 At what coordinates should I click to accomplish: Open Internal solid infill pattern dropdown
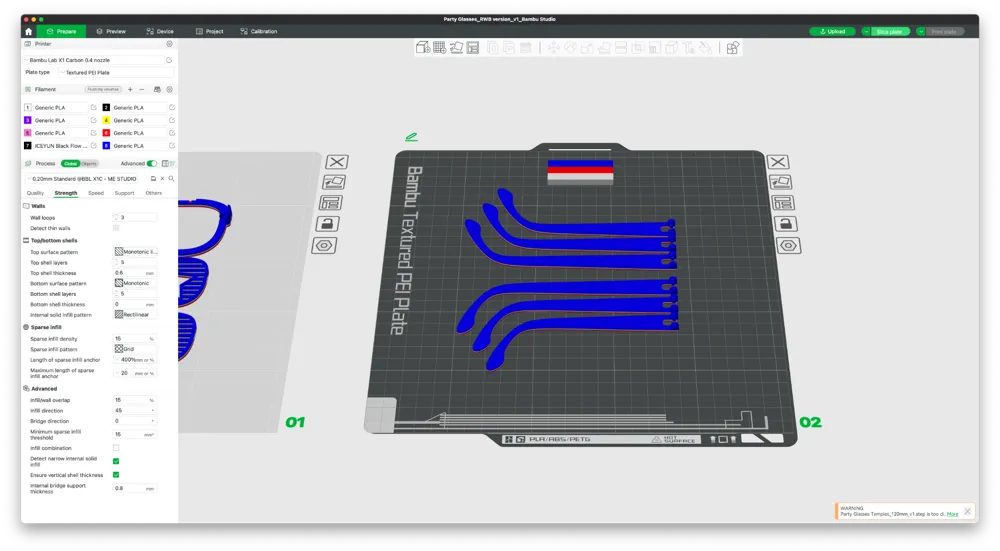(x=135, y=315)
